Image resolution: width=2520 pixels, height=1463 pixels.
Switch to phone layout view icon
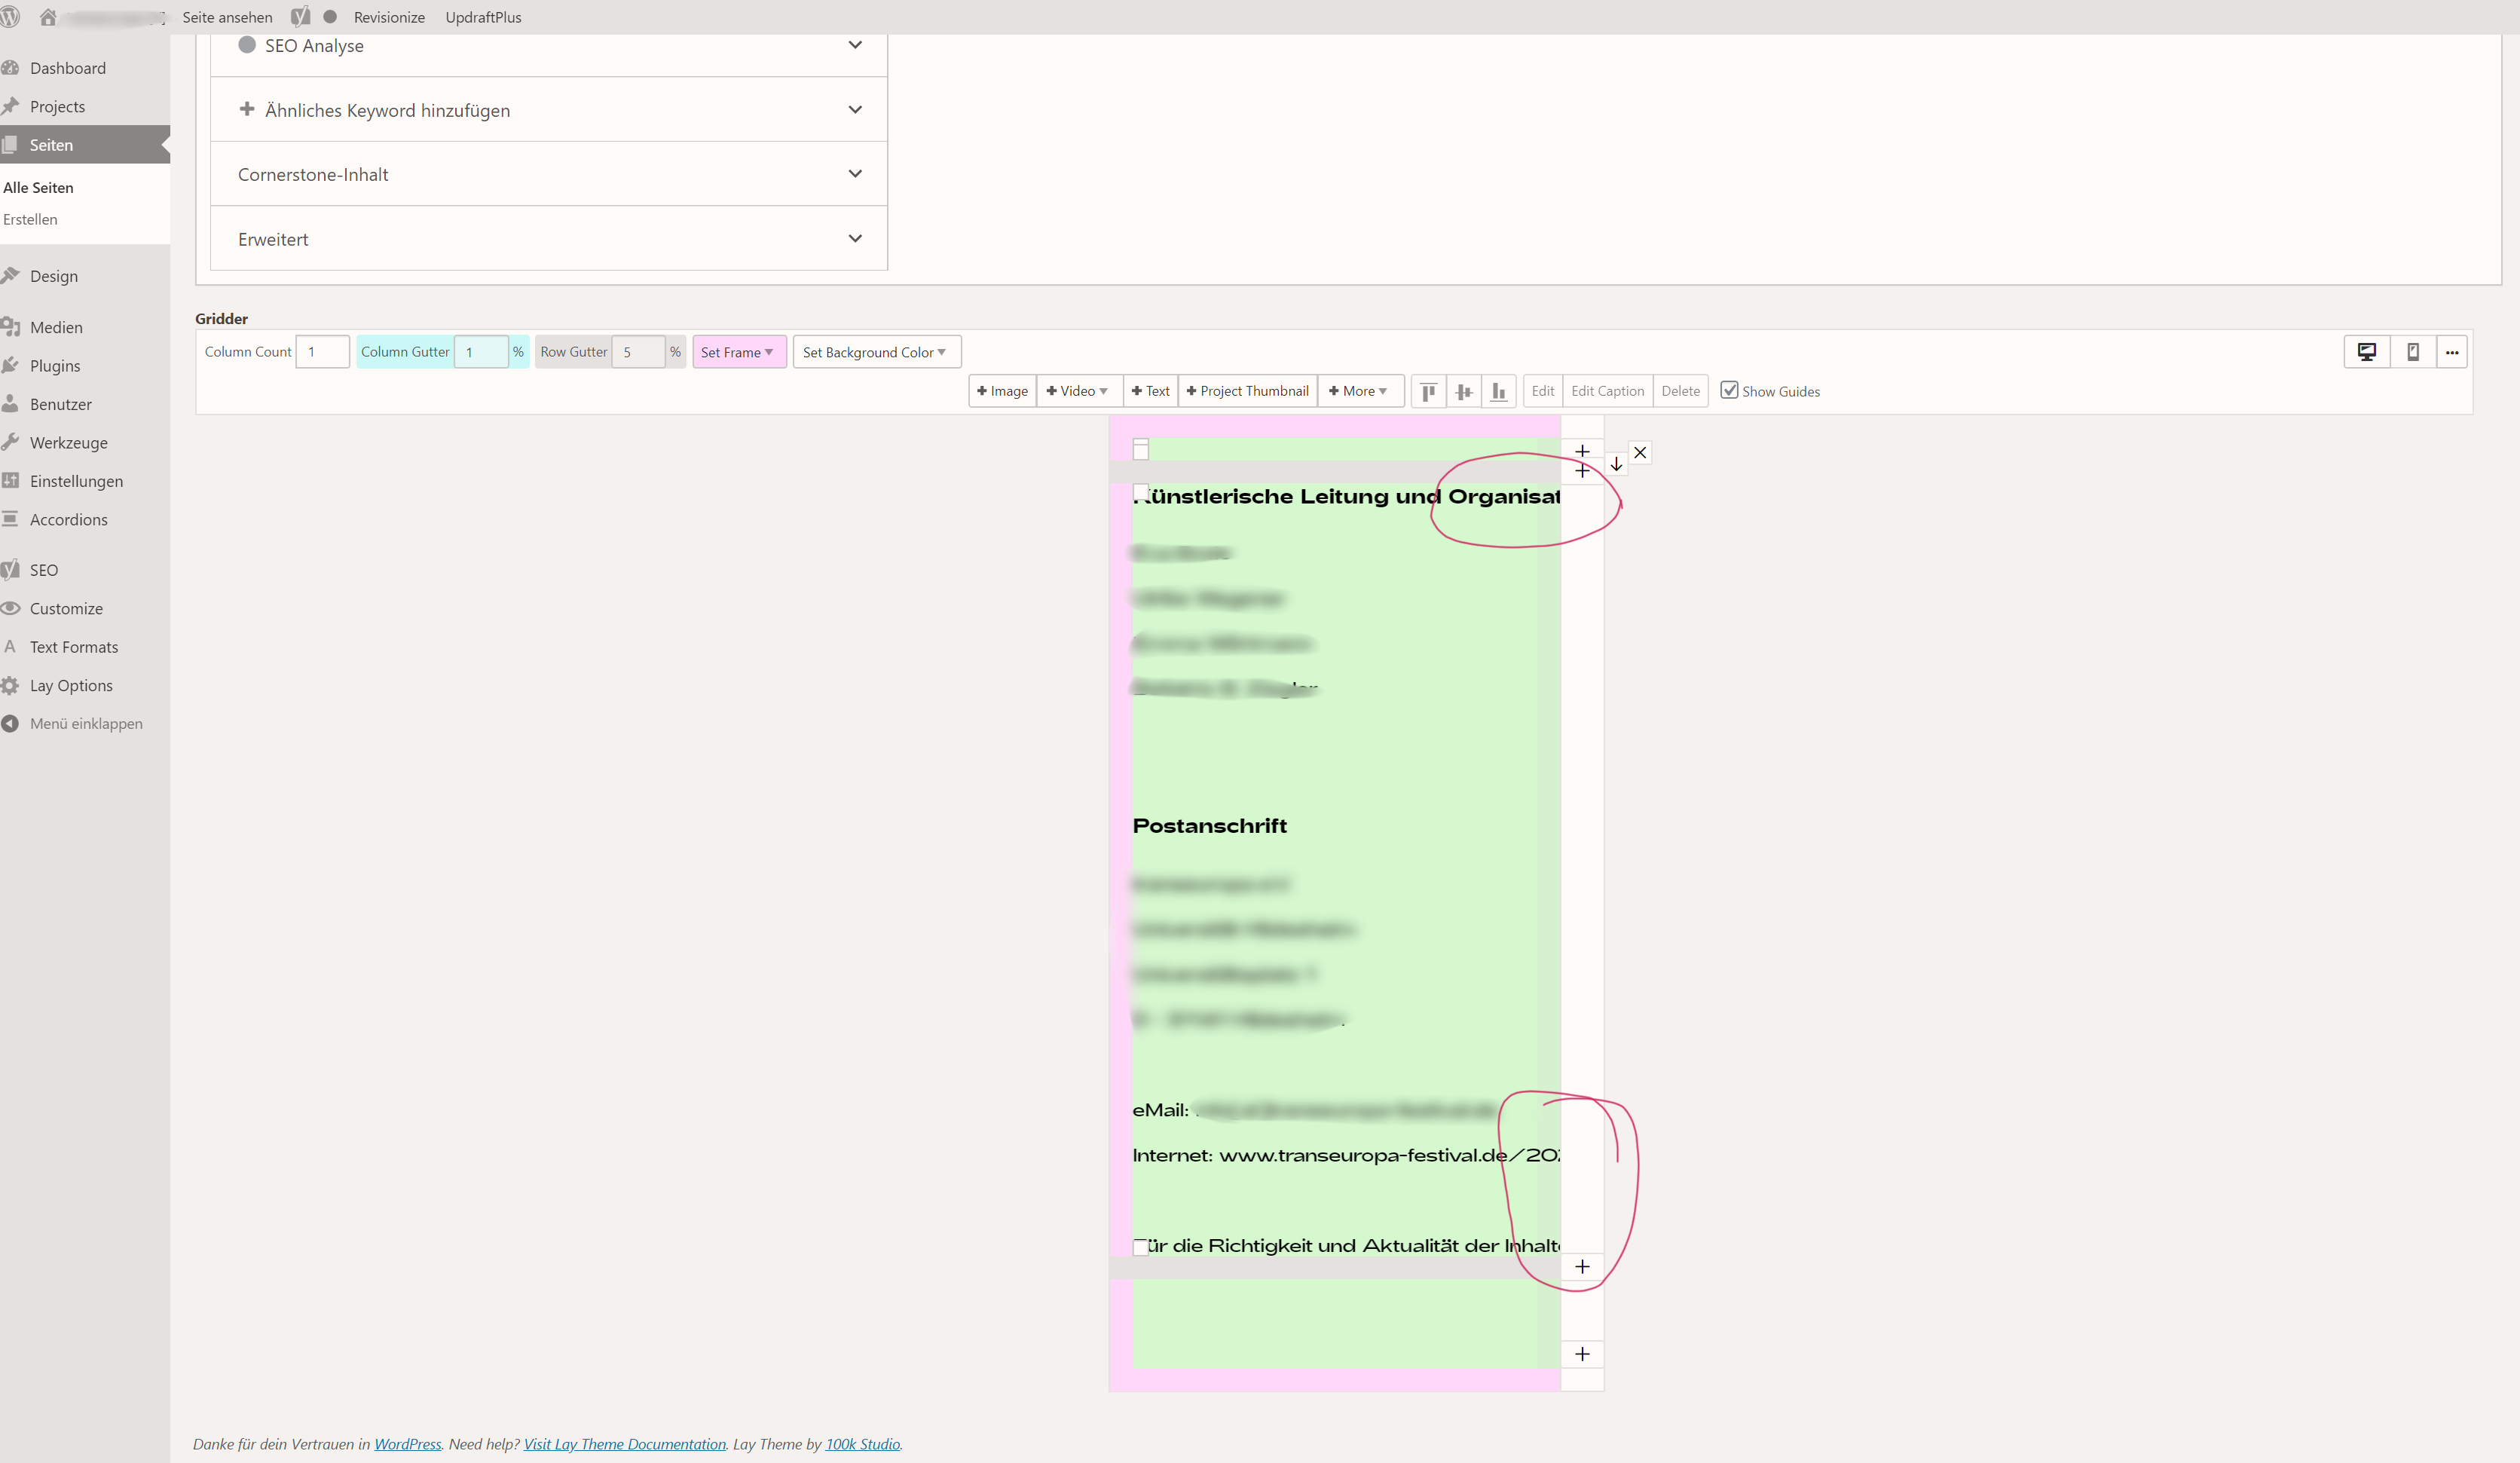click(x=2412, y=352)
